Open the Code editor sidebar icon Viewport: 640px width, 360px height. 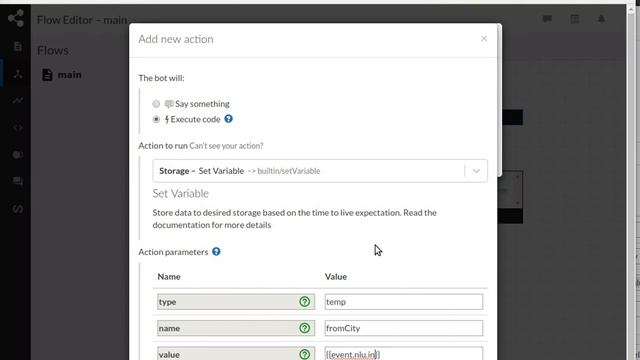click(x=18, y=128)
